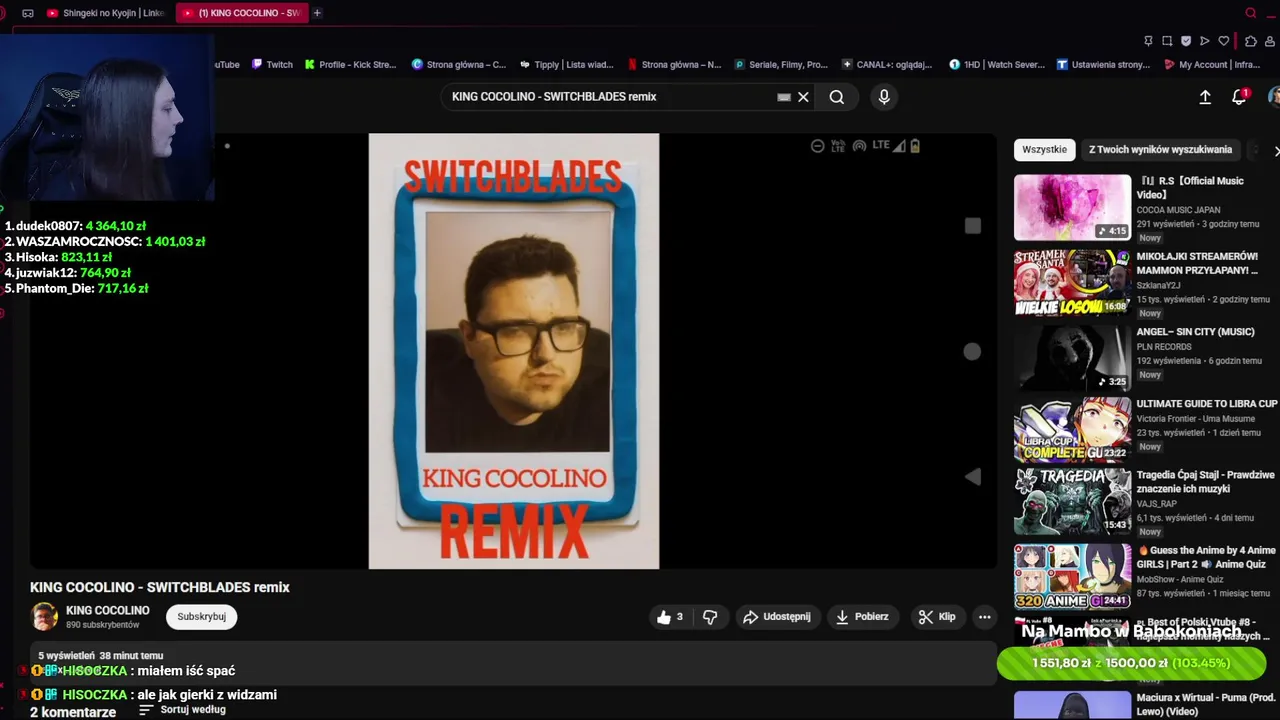Click the donation goal progress bar 1 551,80 zł

tap(1131, 663)
